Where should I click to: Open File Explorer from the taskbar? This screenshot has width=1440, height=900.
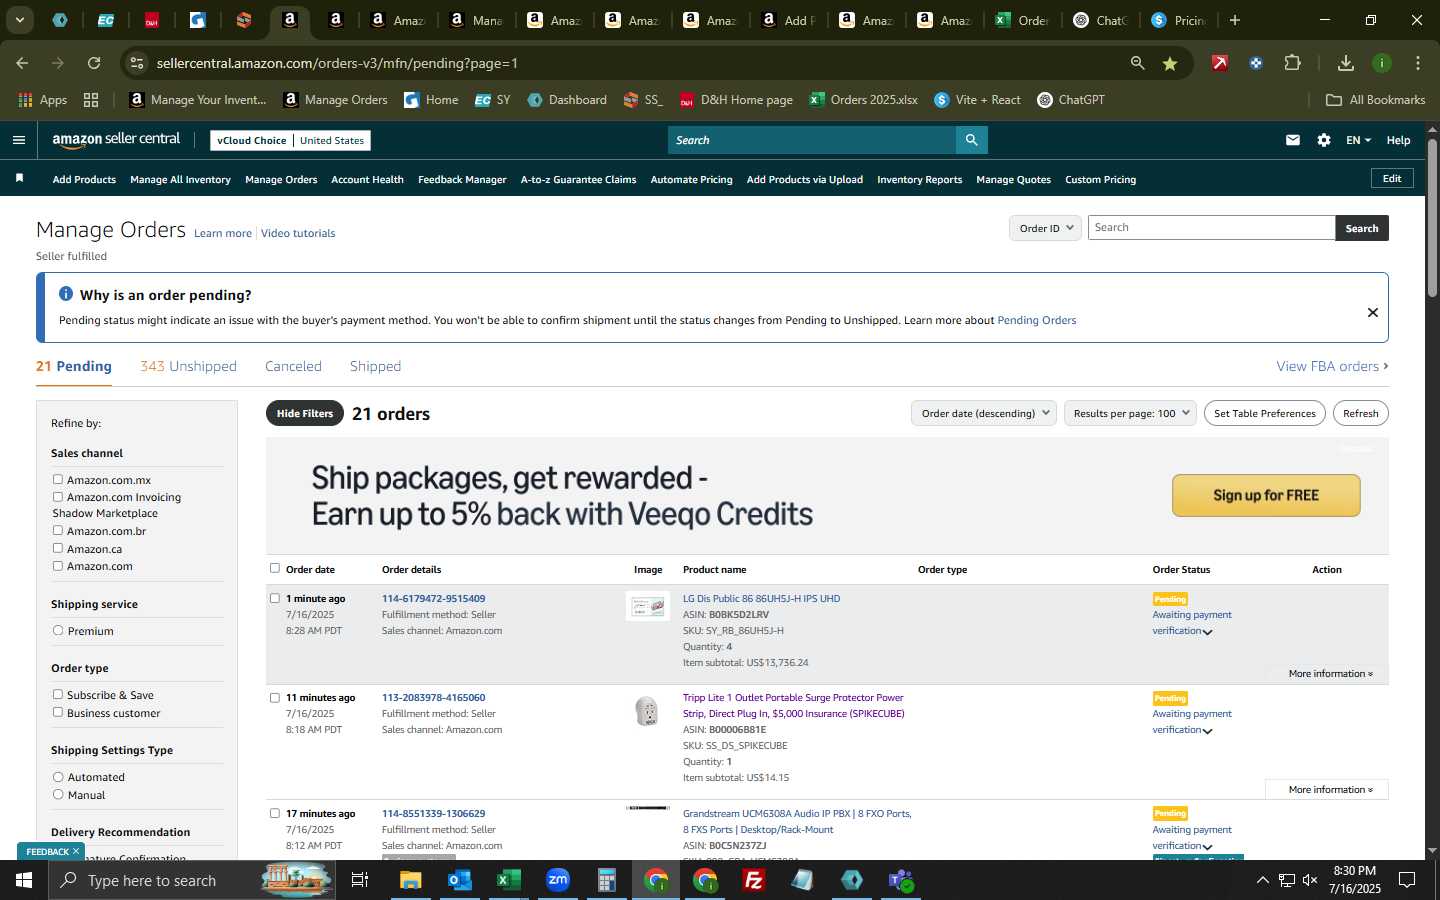(x=410, y=880)
